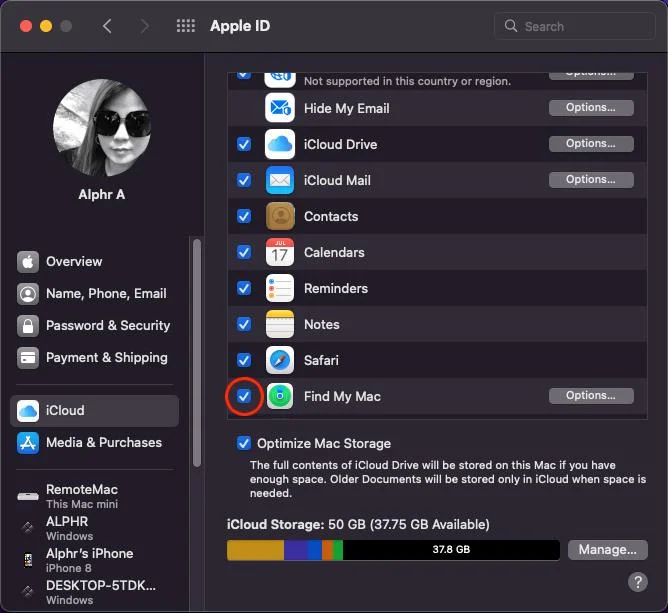Image resolution: width=668 pixels, height=613 pixels.
Task: Click the Find My Mac label
Action: click(x=342, y=397)
